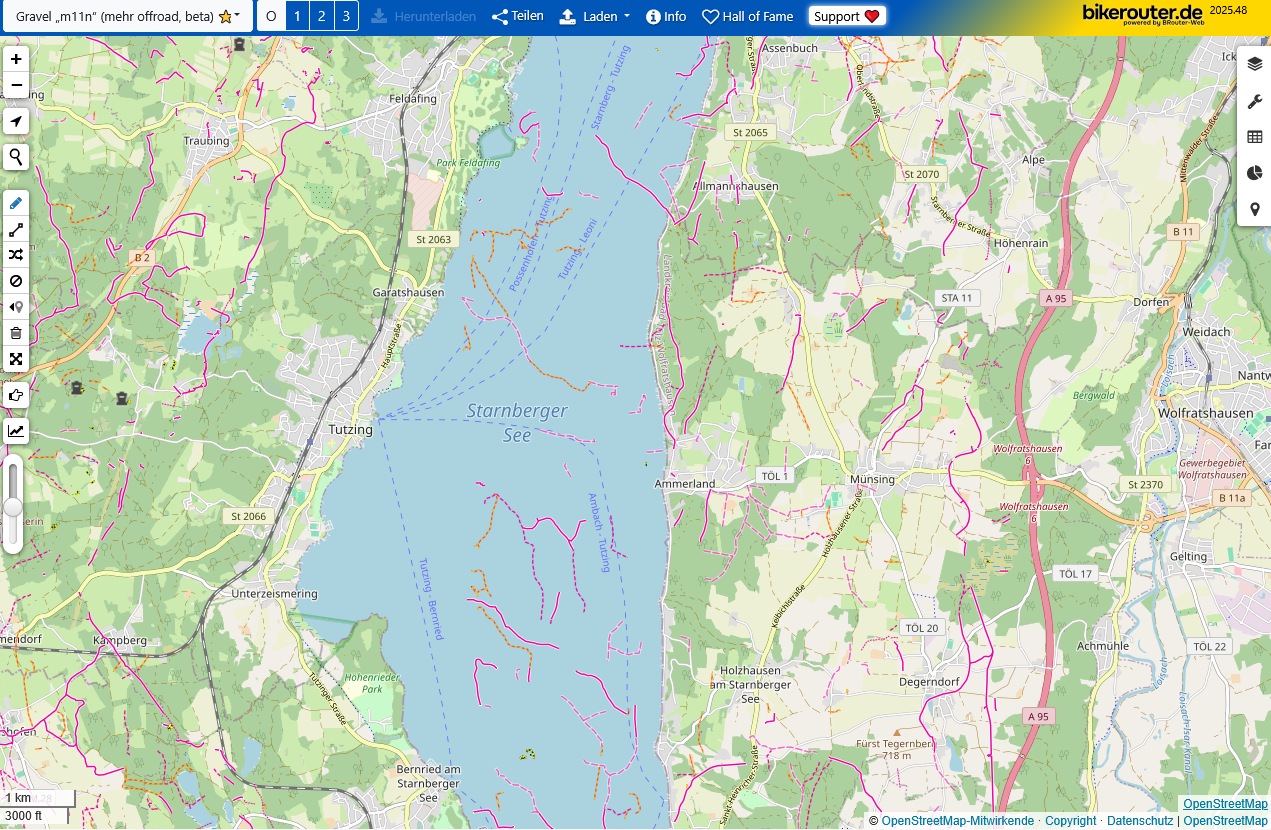Delete the route with trash icon
The width and height of the screenshot is (1271, 830).
[16, 333]
